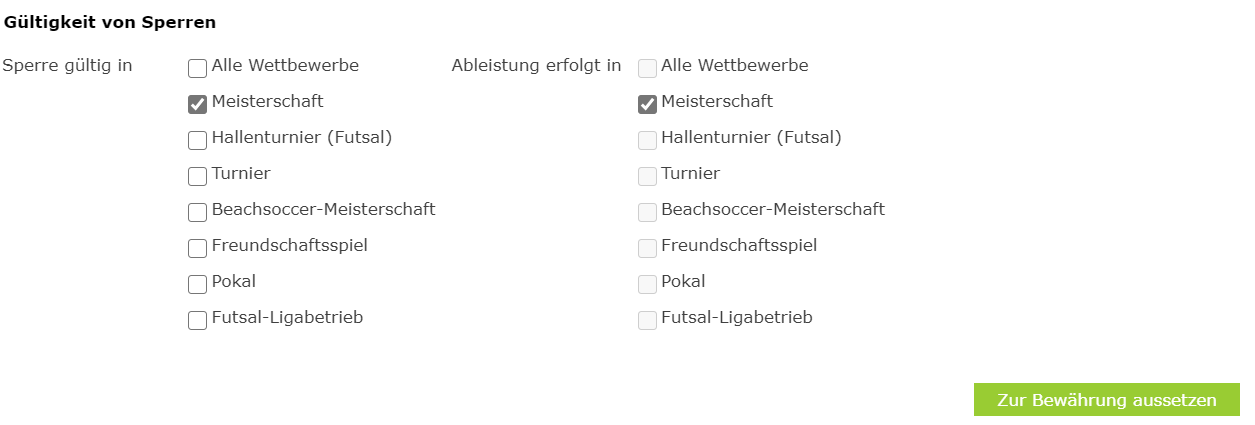Check Freundschaftsspiel under Sperre gültig in

tap(197, 248)
